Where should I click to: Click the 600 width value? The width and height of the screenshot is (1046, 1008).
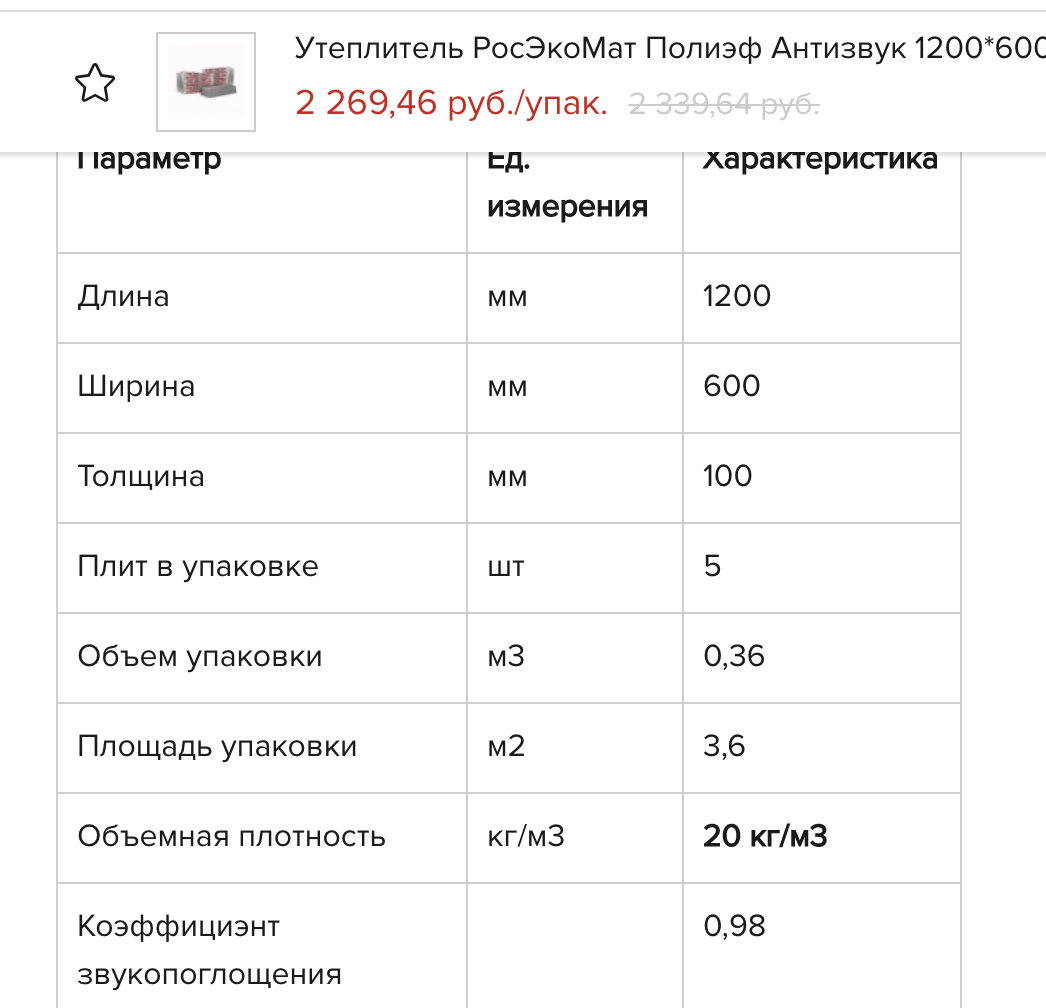click(x=732, y=386)
